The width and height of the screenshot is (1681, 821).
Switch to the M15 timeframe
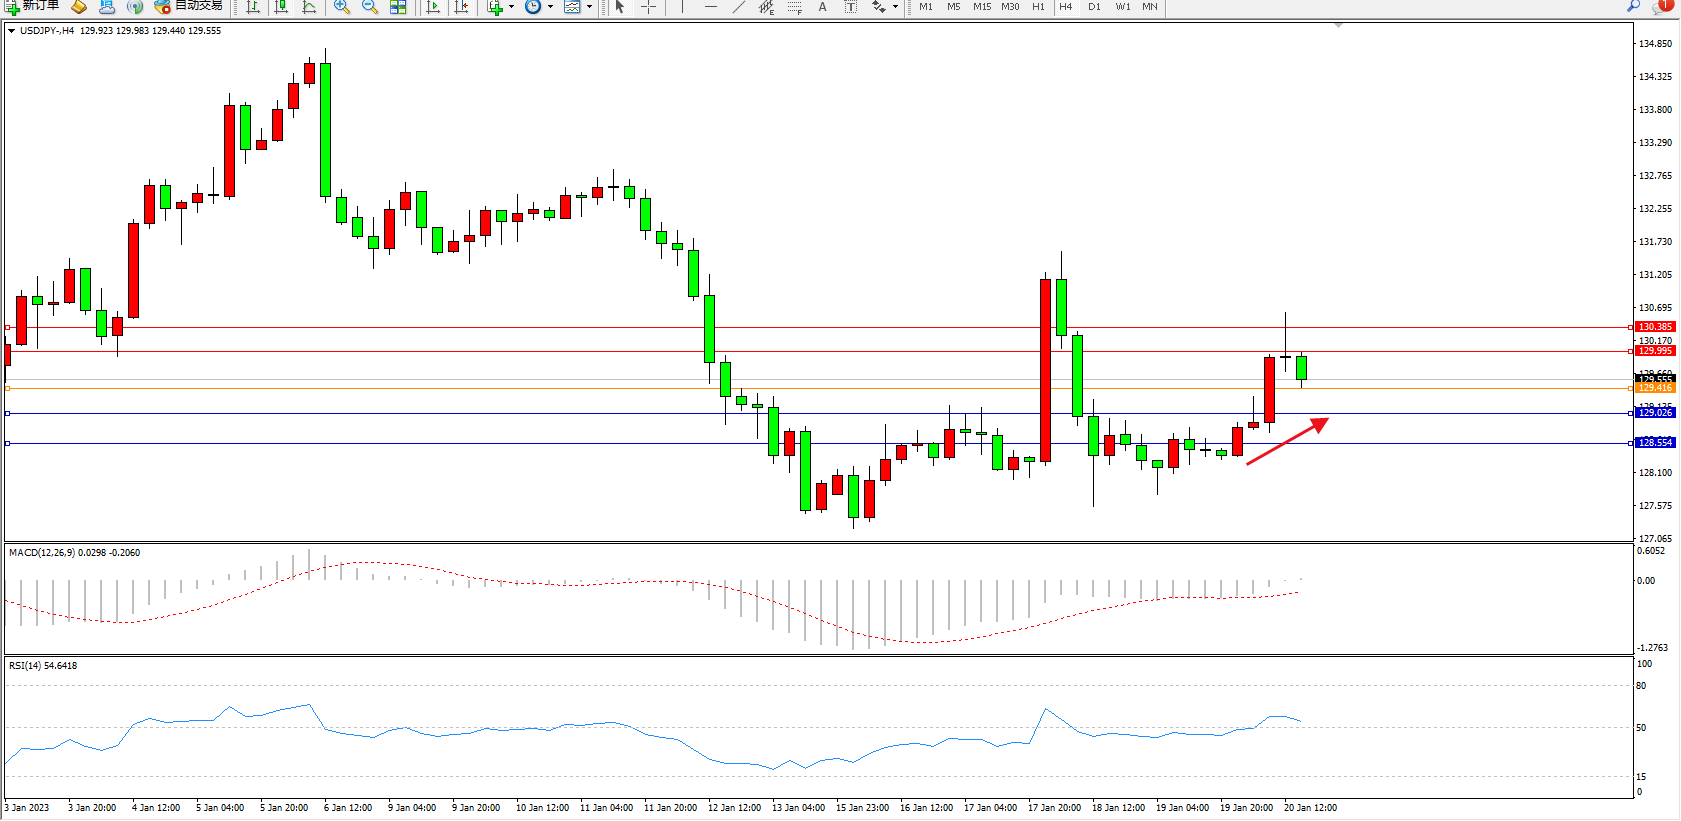click(982, 7)
